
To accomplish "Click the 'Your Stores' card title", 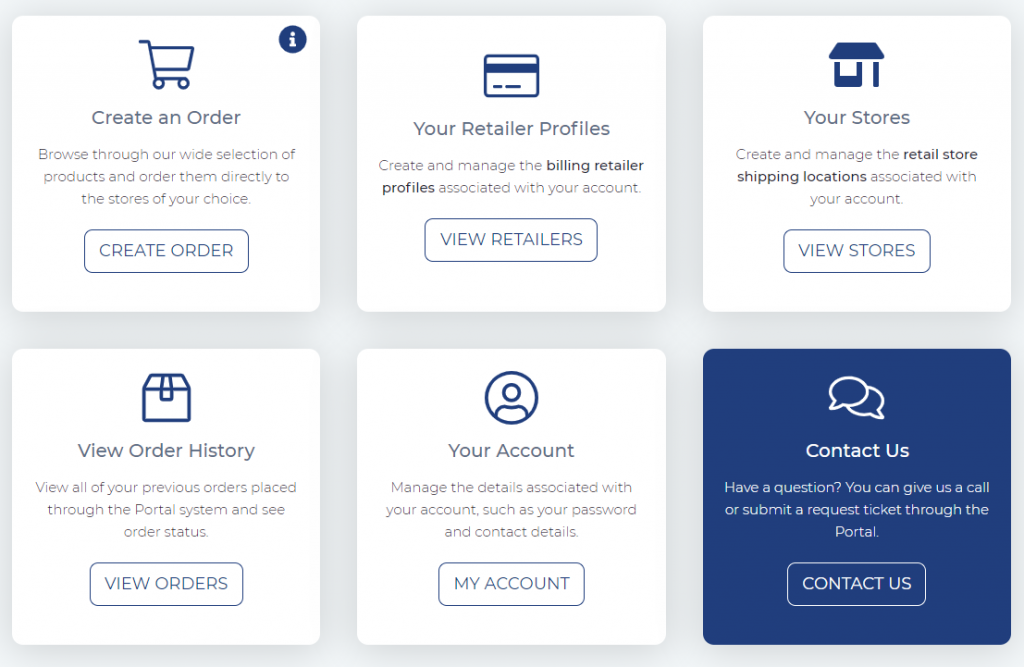I will [x=856, y=118].
